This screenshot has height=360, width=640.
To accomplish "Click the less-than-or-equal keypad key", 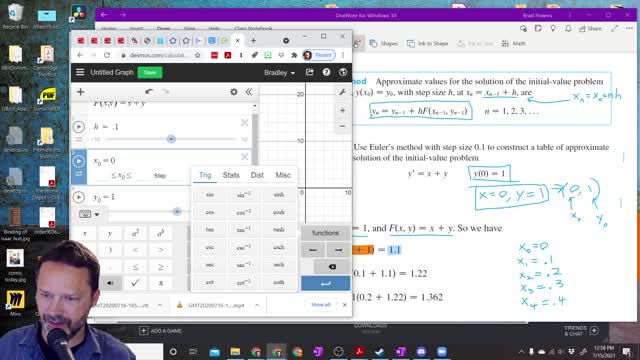I will coord(135,267).
